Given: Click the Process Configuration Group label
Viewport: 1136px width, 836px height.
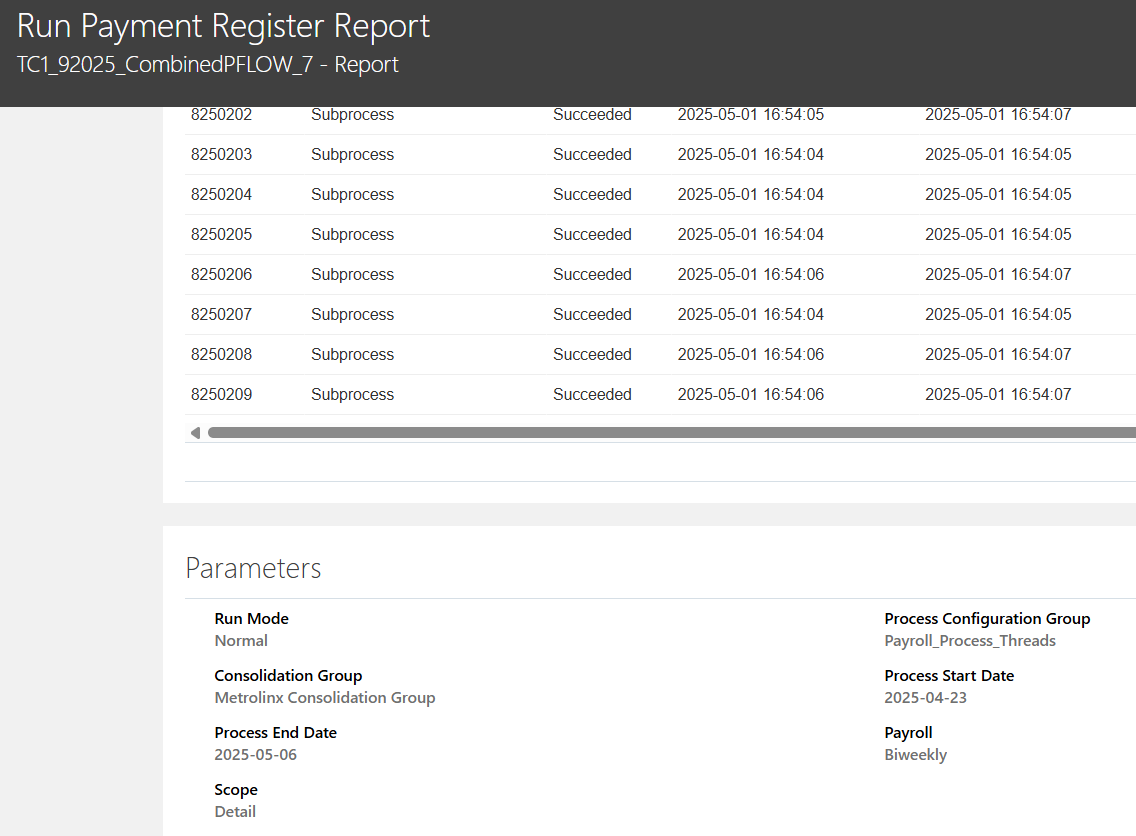Looking at the screenshot, I should point(987,619).
